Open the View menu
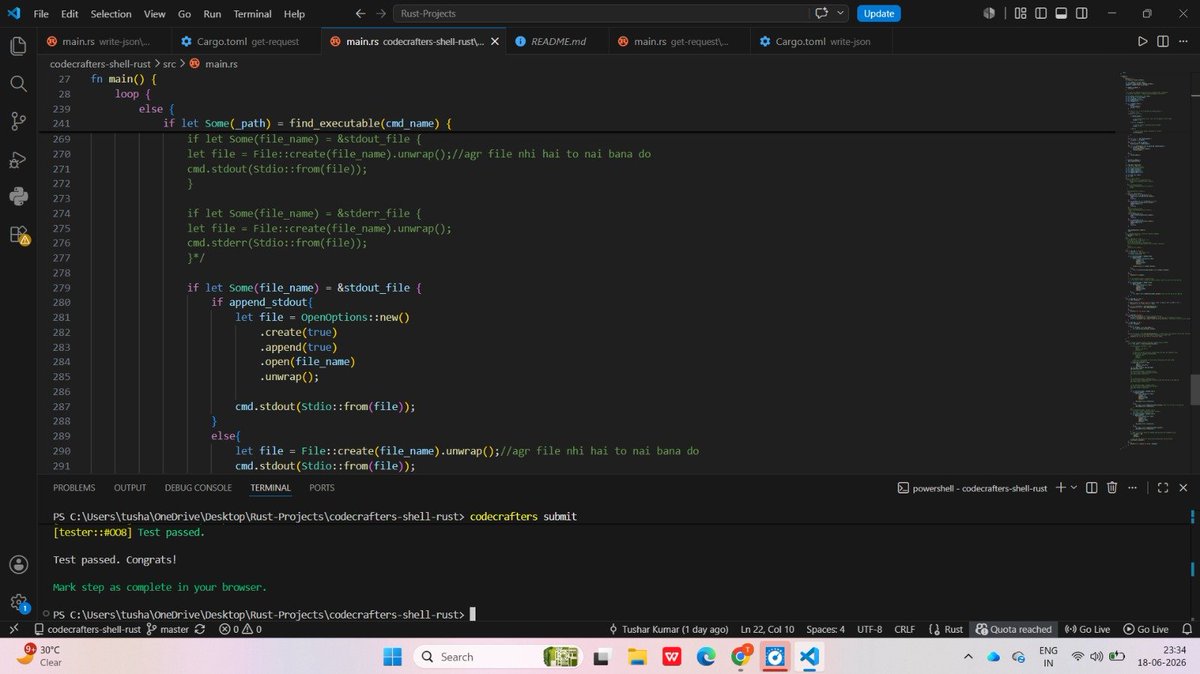 [154, 14]
